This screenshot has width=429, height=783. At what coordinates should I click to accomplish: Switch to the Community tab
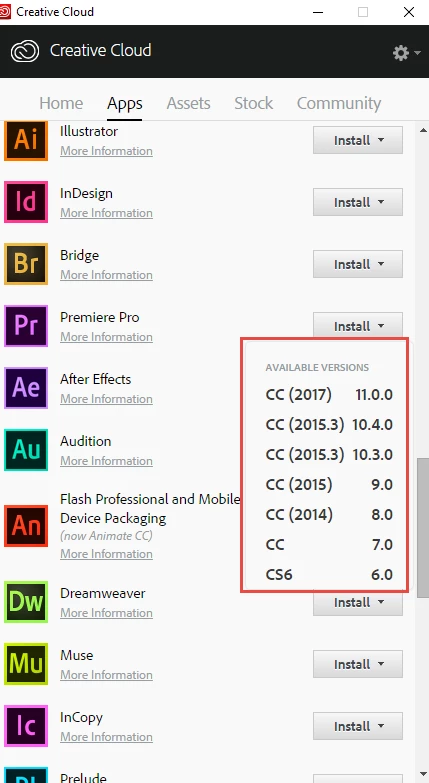click(339, 103)
